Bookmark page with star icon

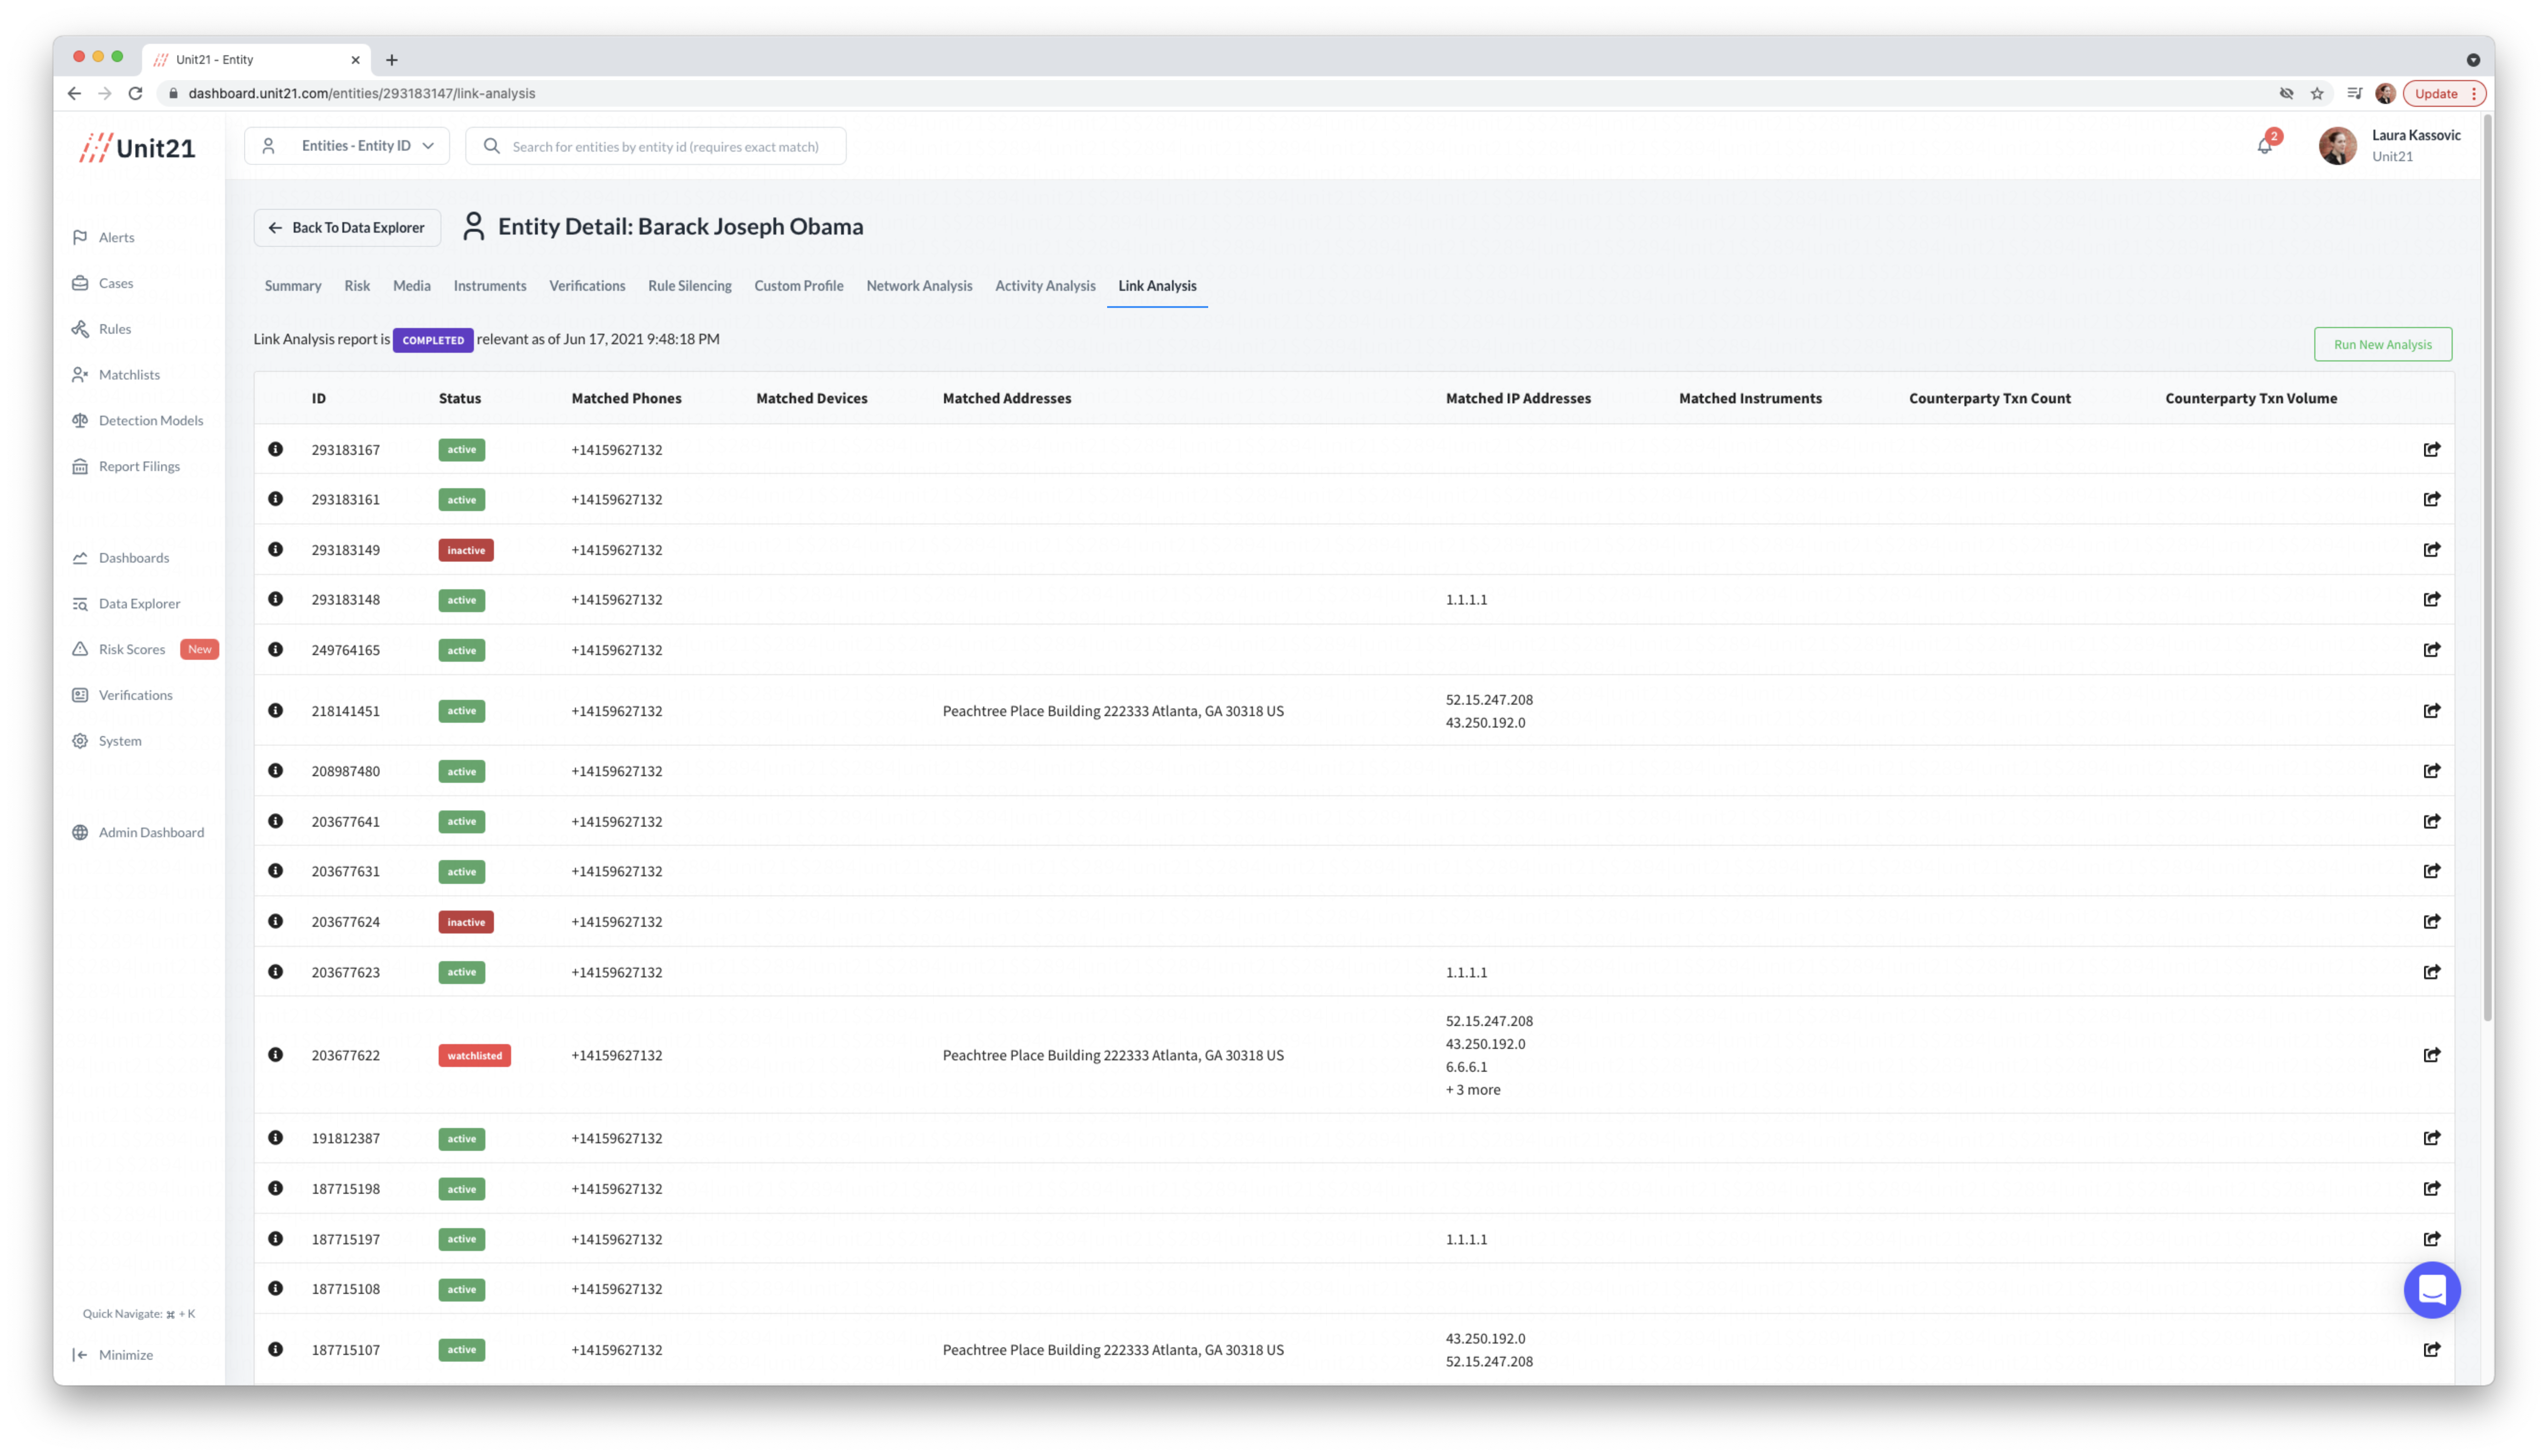[2317, 93]
